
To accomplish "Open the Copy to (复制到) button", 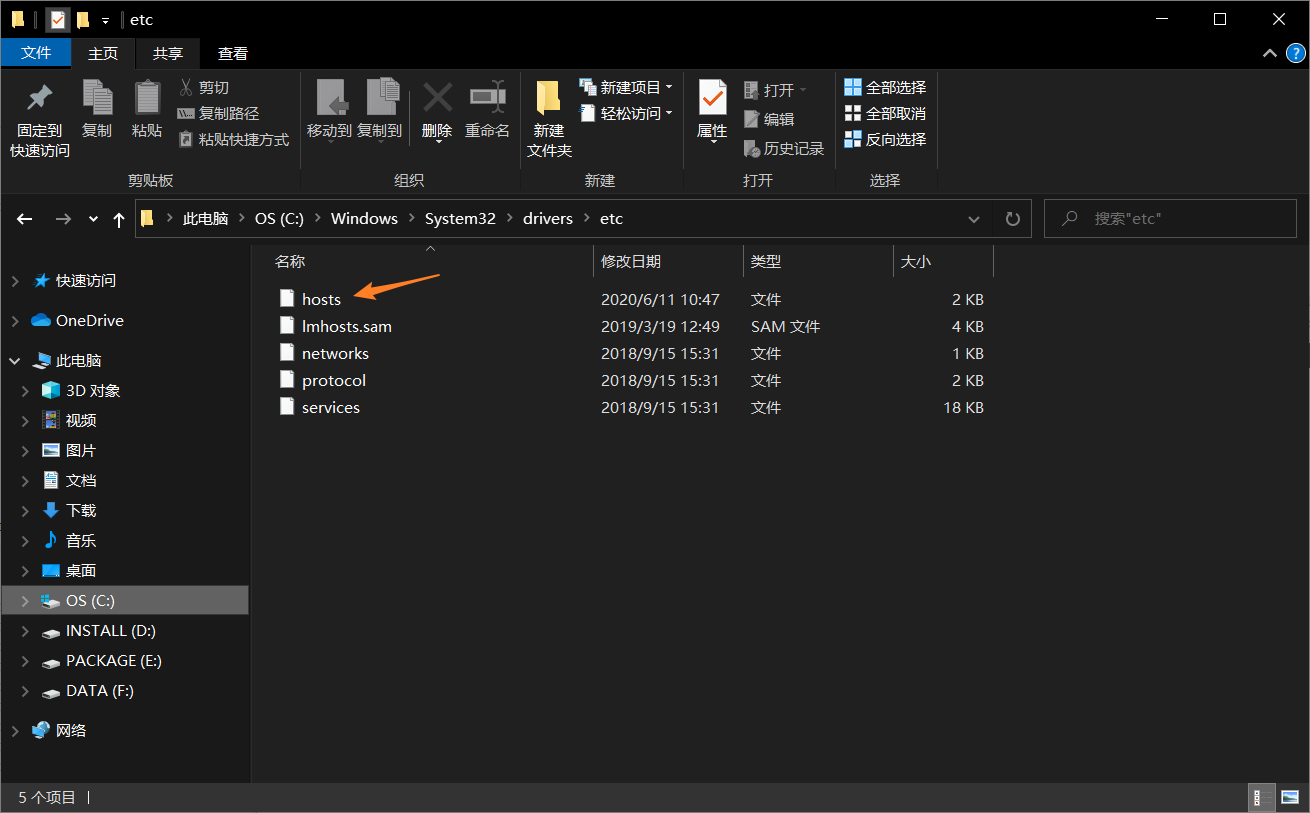I will pyautogui.click(x=380, y=109).
